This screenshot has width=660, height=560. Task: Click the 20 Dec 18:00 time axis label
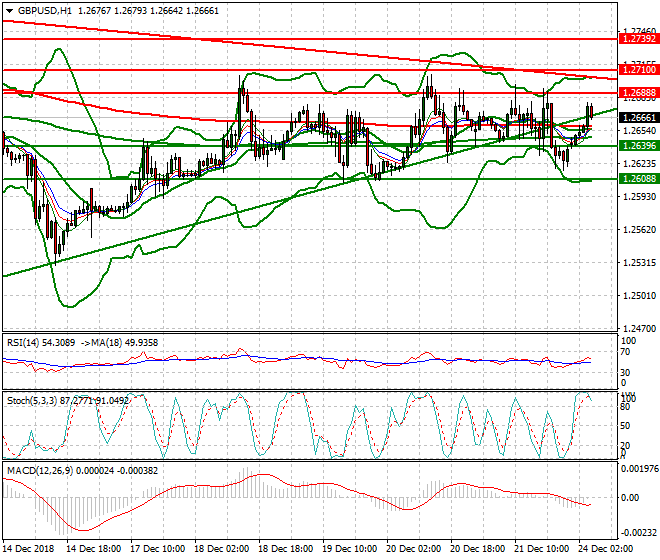477,549
